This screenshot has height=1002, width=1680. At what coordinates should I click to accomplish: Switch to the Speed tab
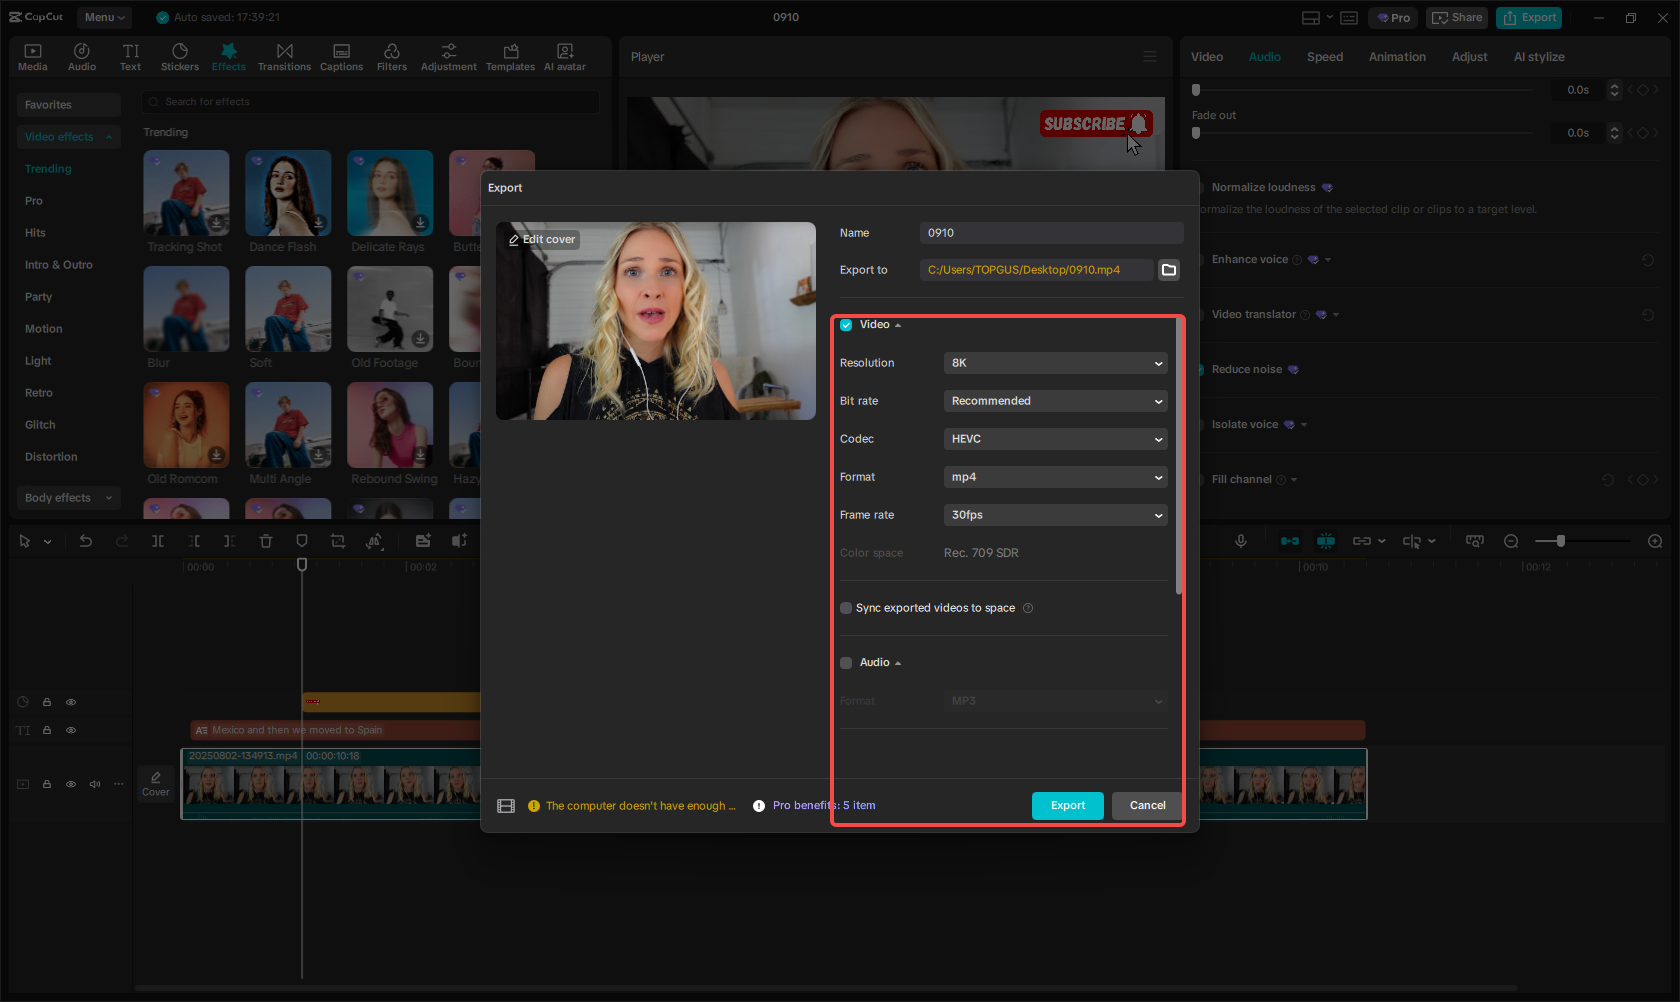1324,57
